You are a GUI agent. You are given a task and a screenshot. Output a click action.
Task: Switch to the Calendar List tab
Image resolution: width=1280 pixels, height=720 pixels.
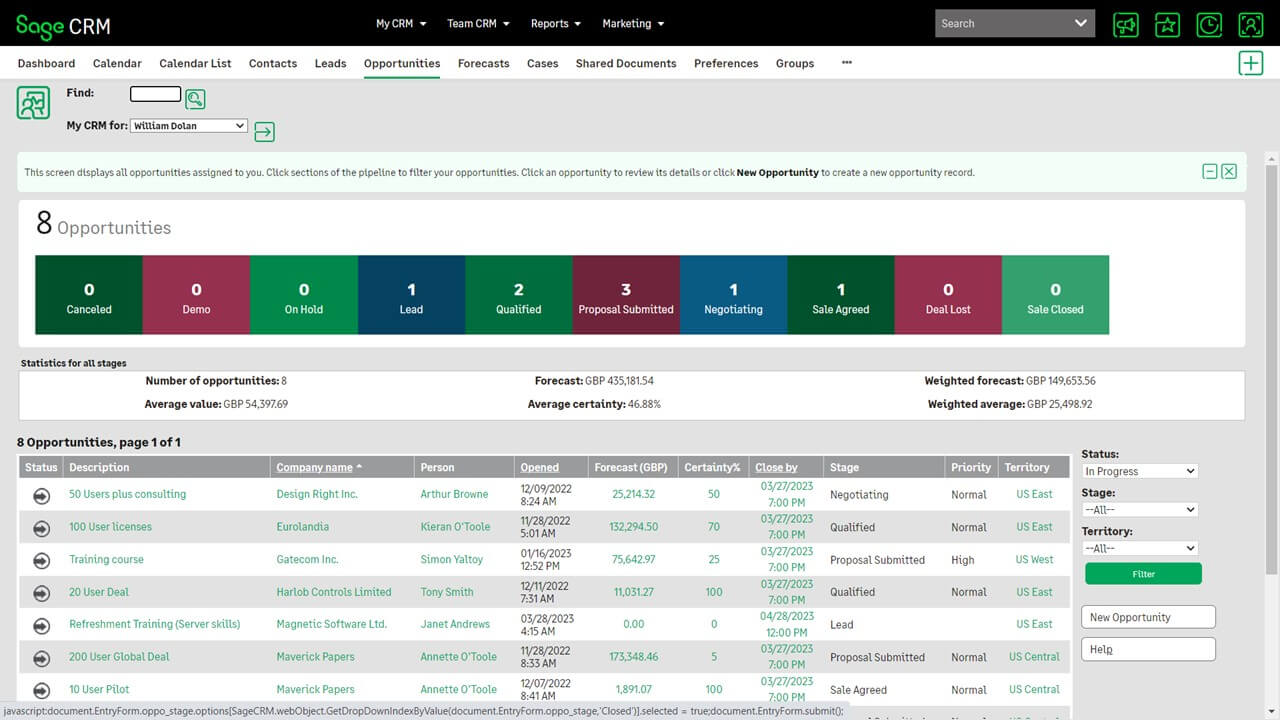coord(195,63)
